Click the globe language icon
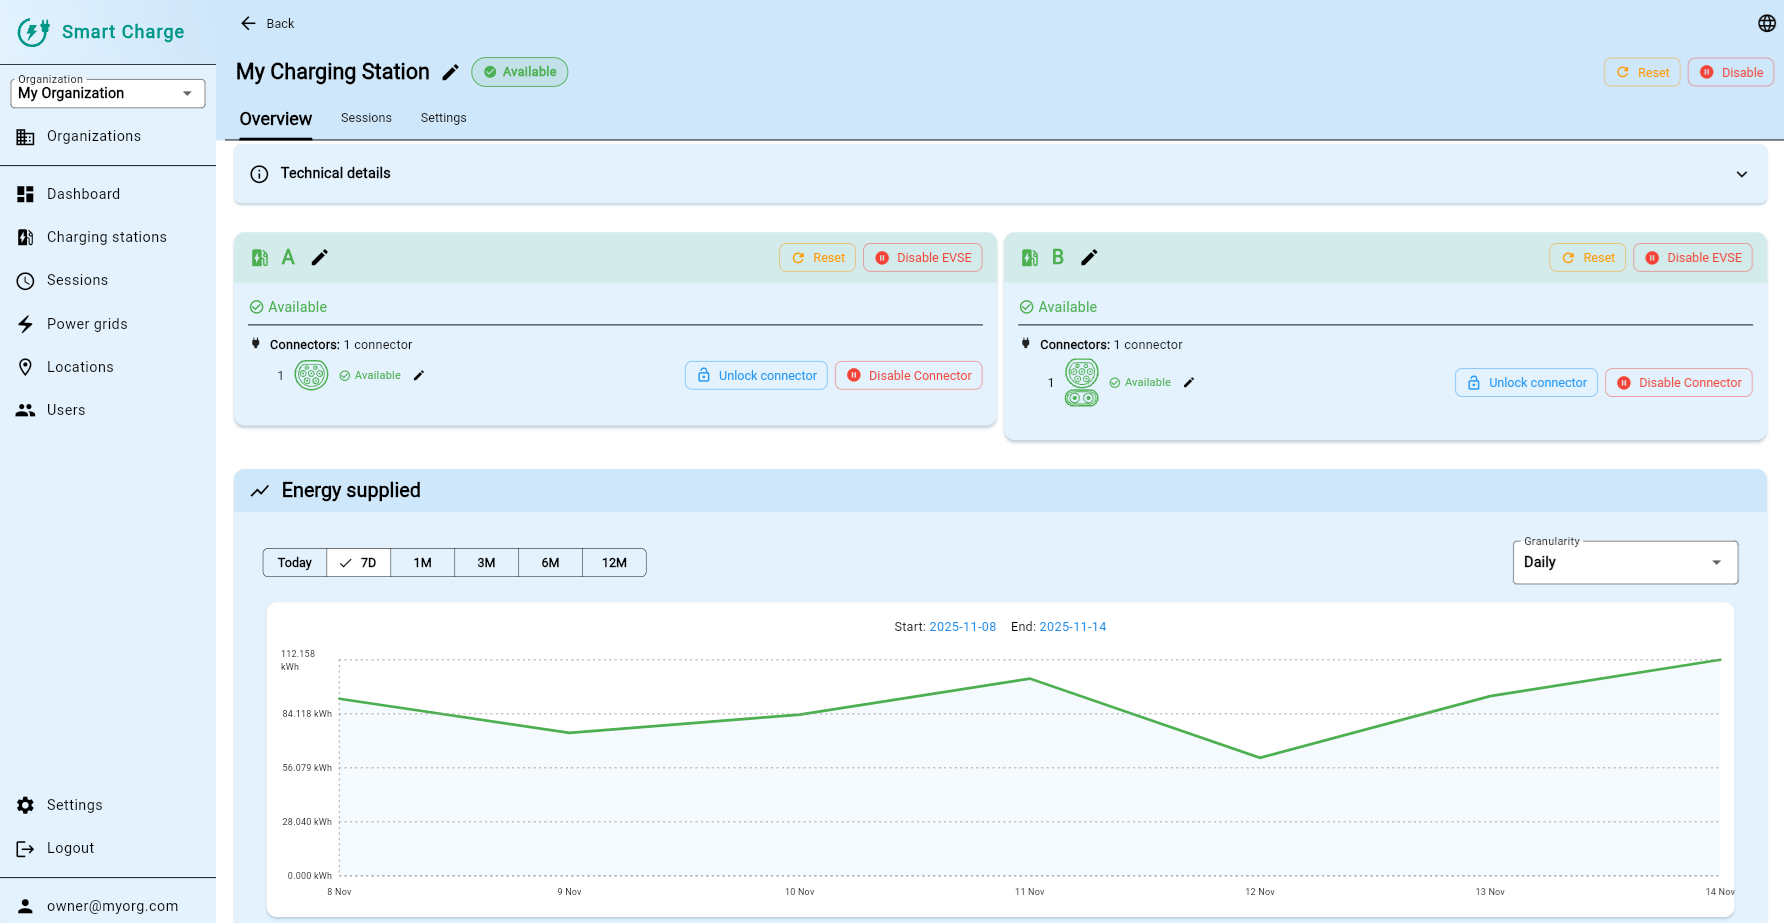 point(1766,23)
